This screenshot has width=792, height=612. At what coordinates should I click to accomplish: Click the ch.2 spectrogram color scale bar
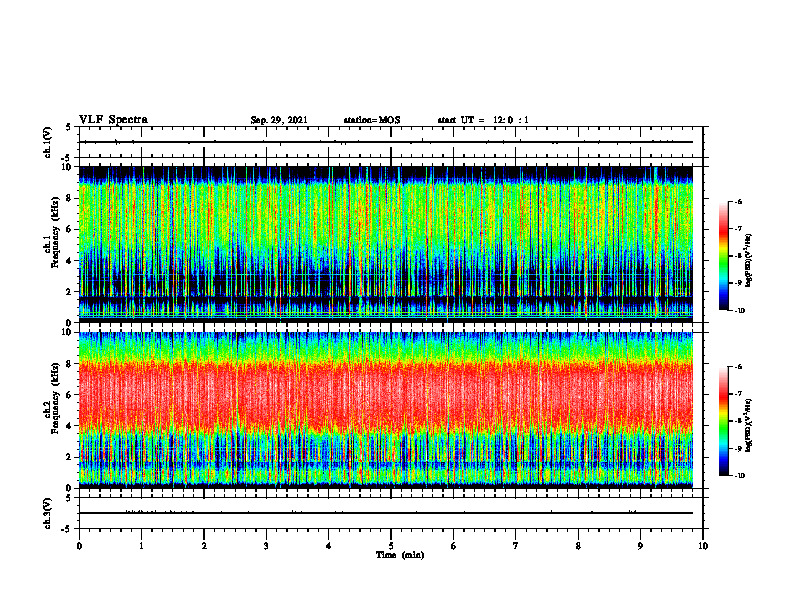723,421
